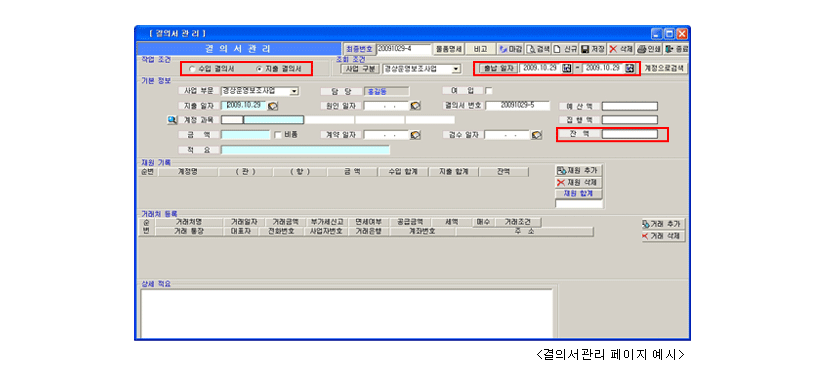825x384 pixels.
Task: Click the 담당 field showing 홍길동
Action: coord(387,91)
